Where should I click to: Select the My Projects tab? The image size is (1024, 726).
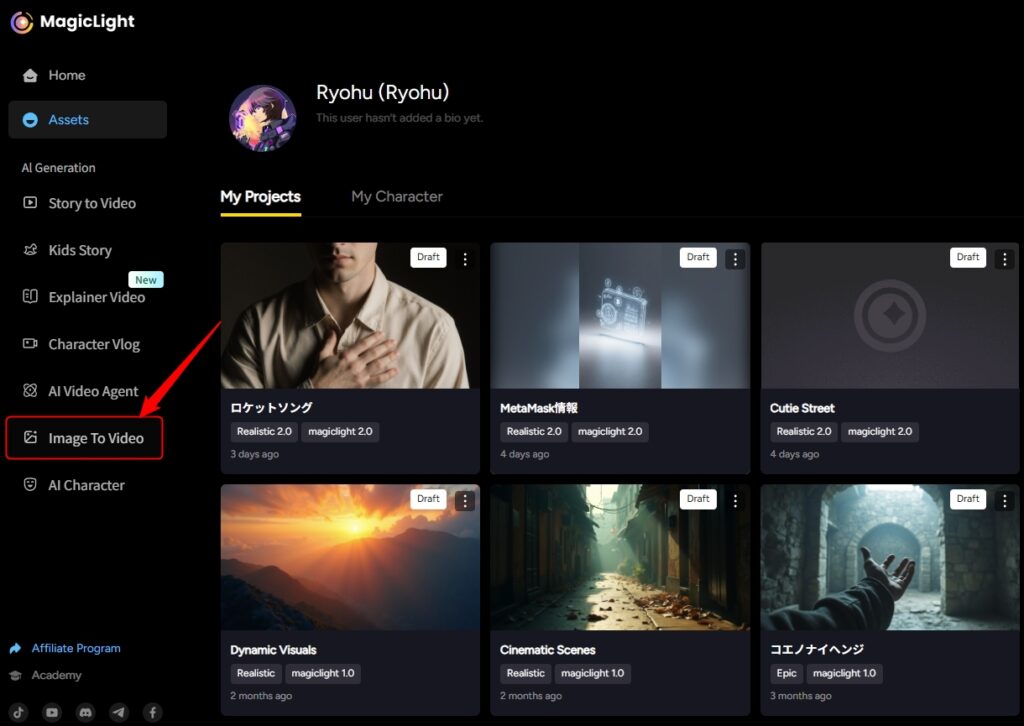tap(260, 196)
